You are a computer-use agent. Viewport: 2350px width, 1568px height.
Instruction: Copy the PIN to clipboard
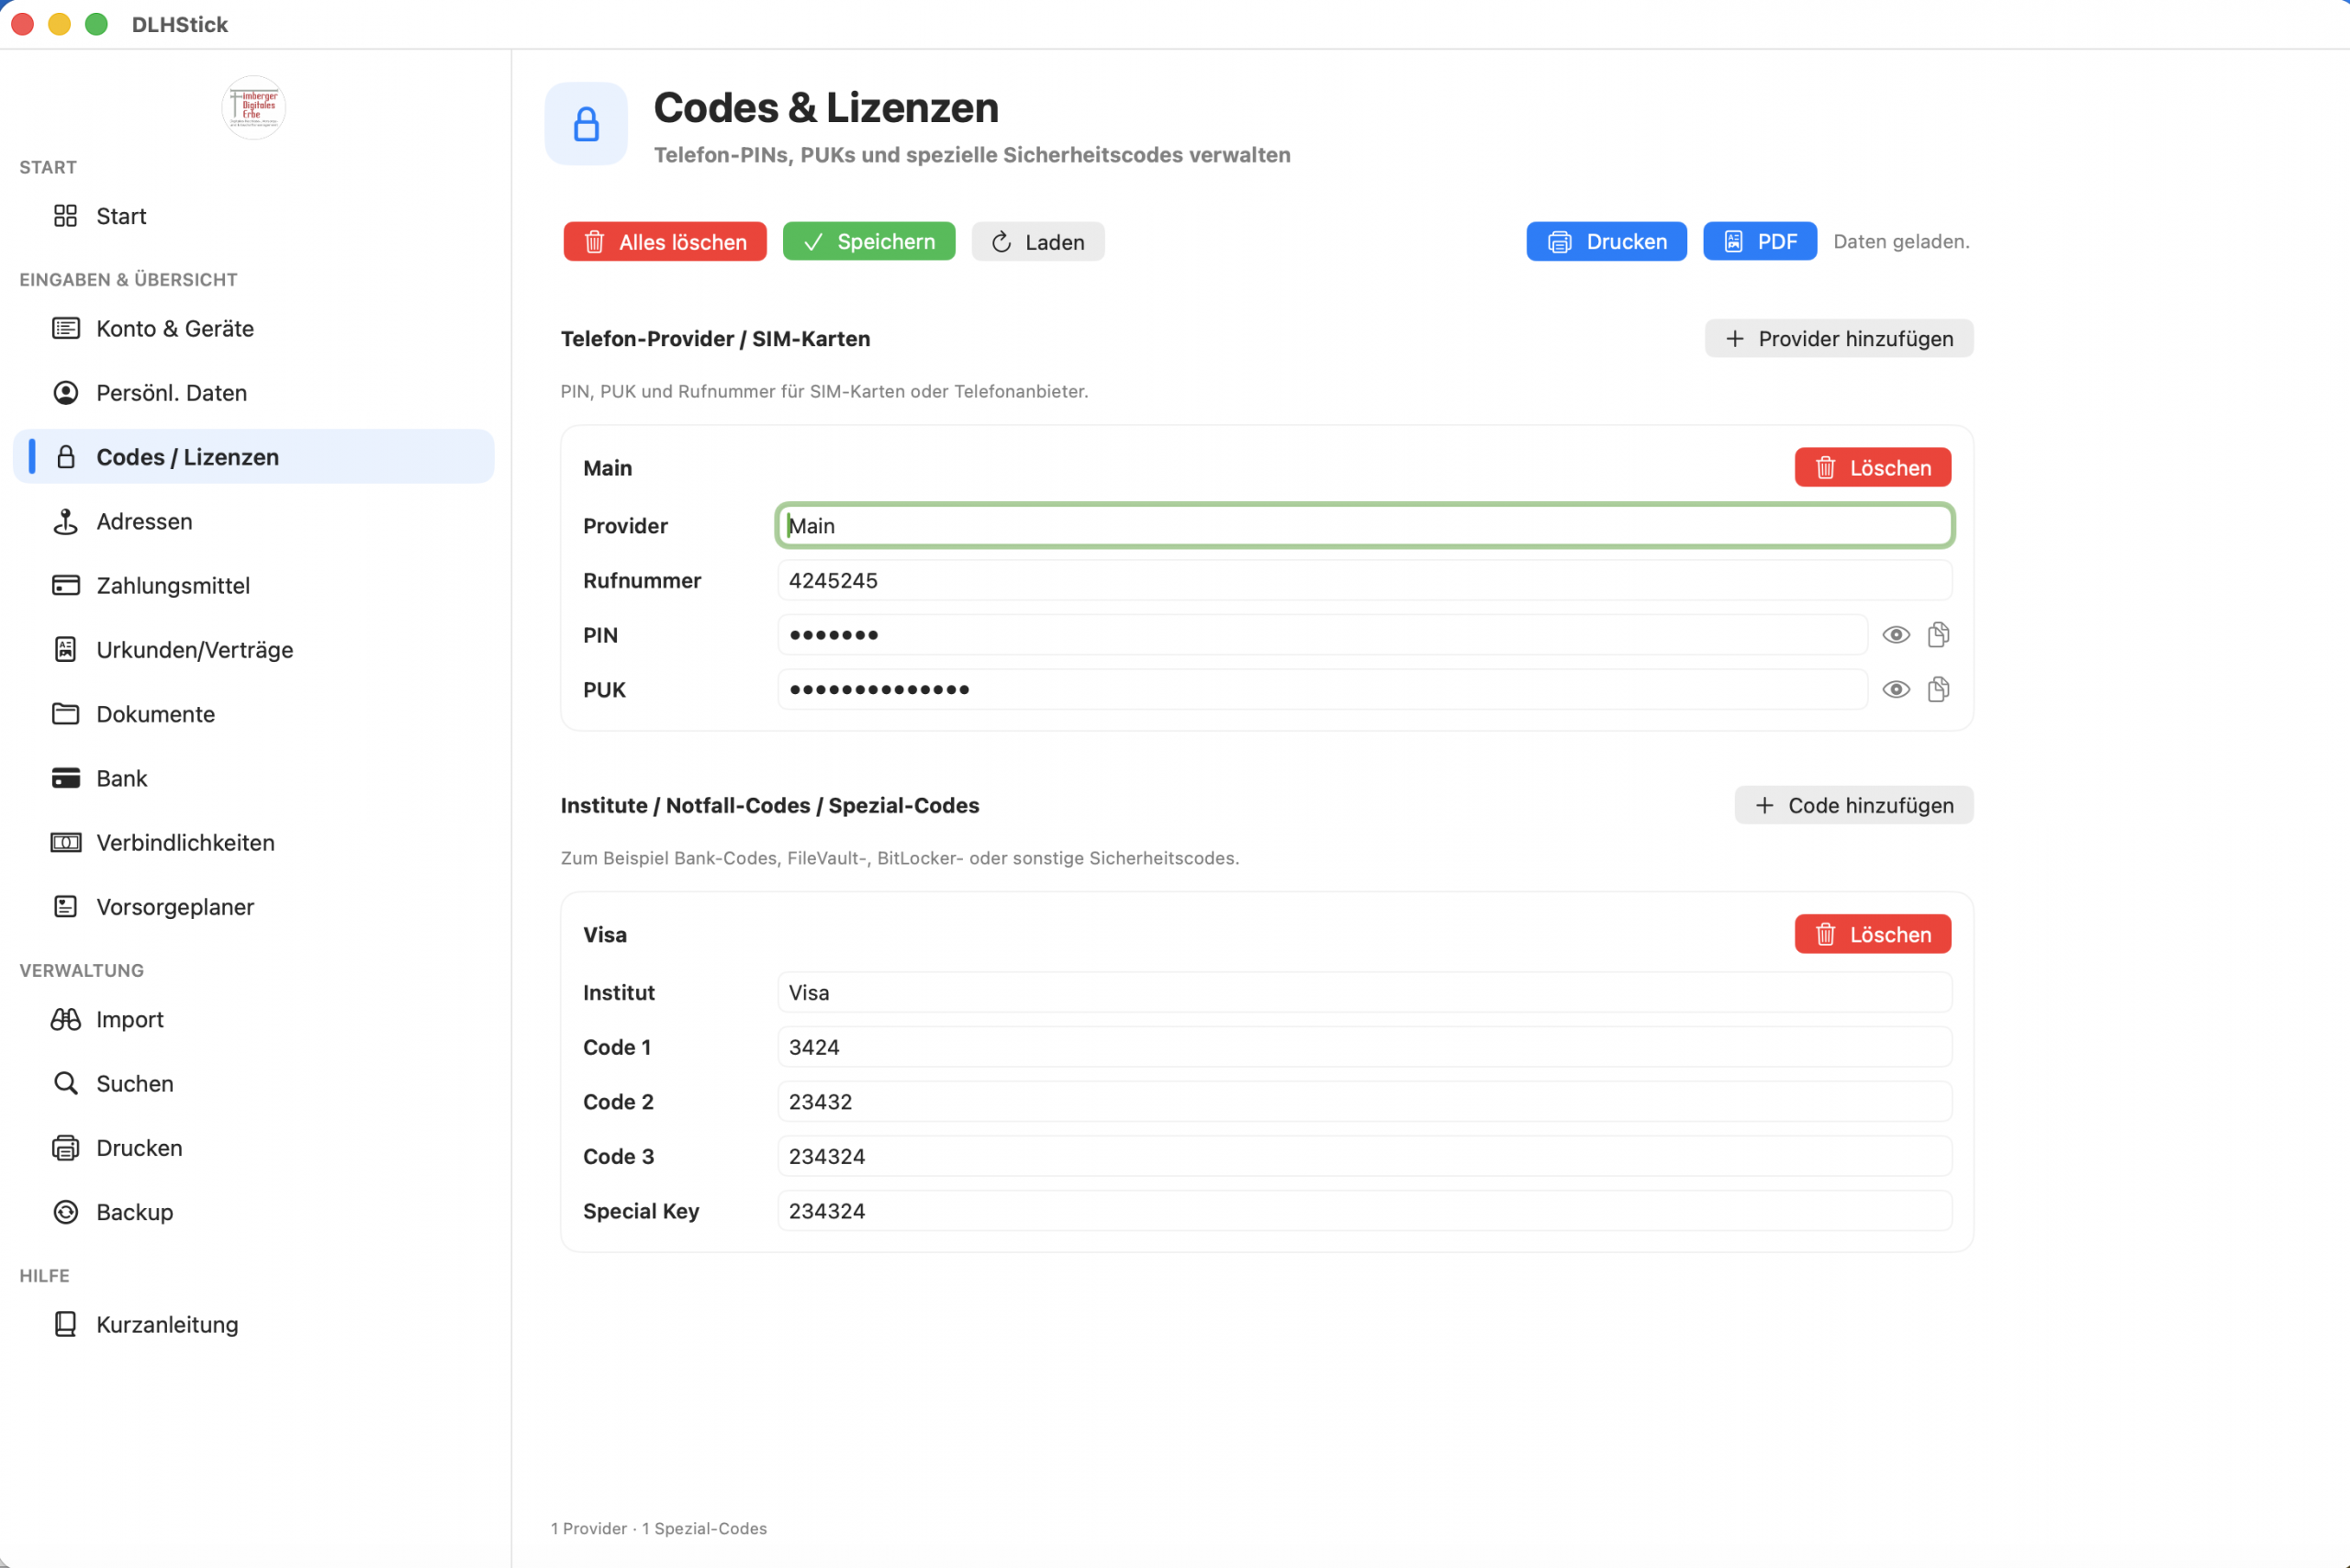point(1938,635)
